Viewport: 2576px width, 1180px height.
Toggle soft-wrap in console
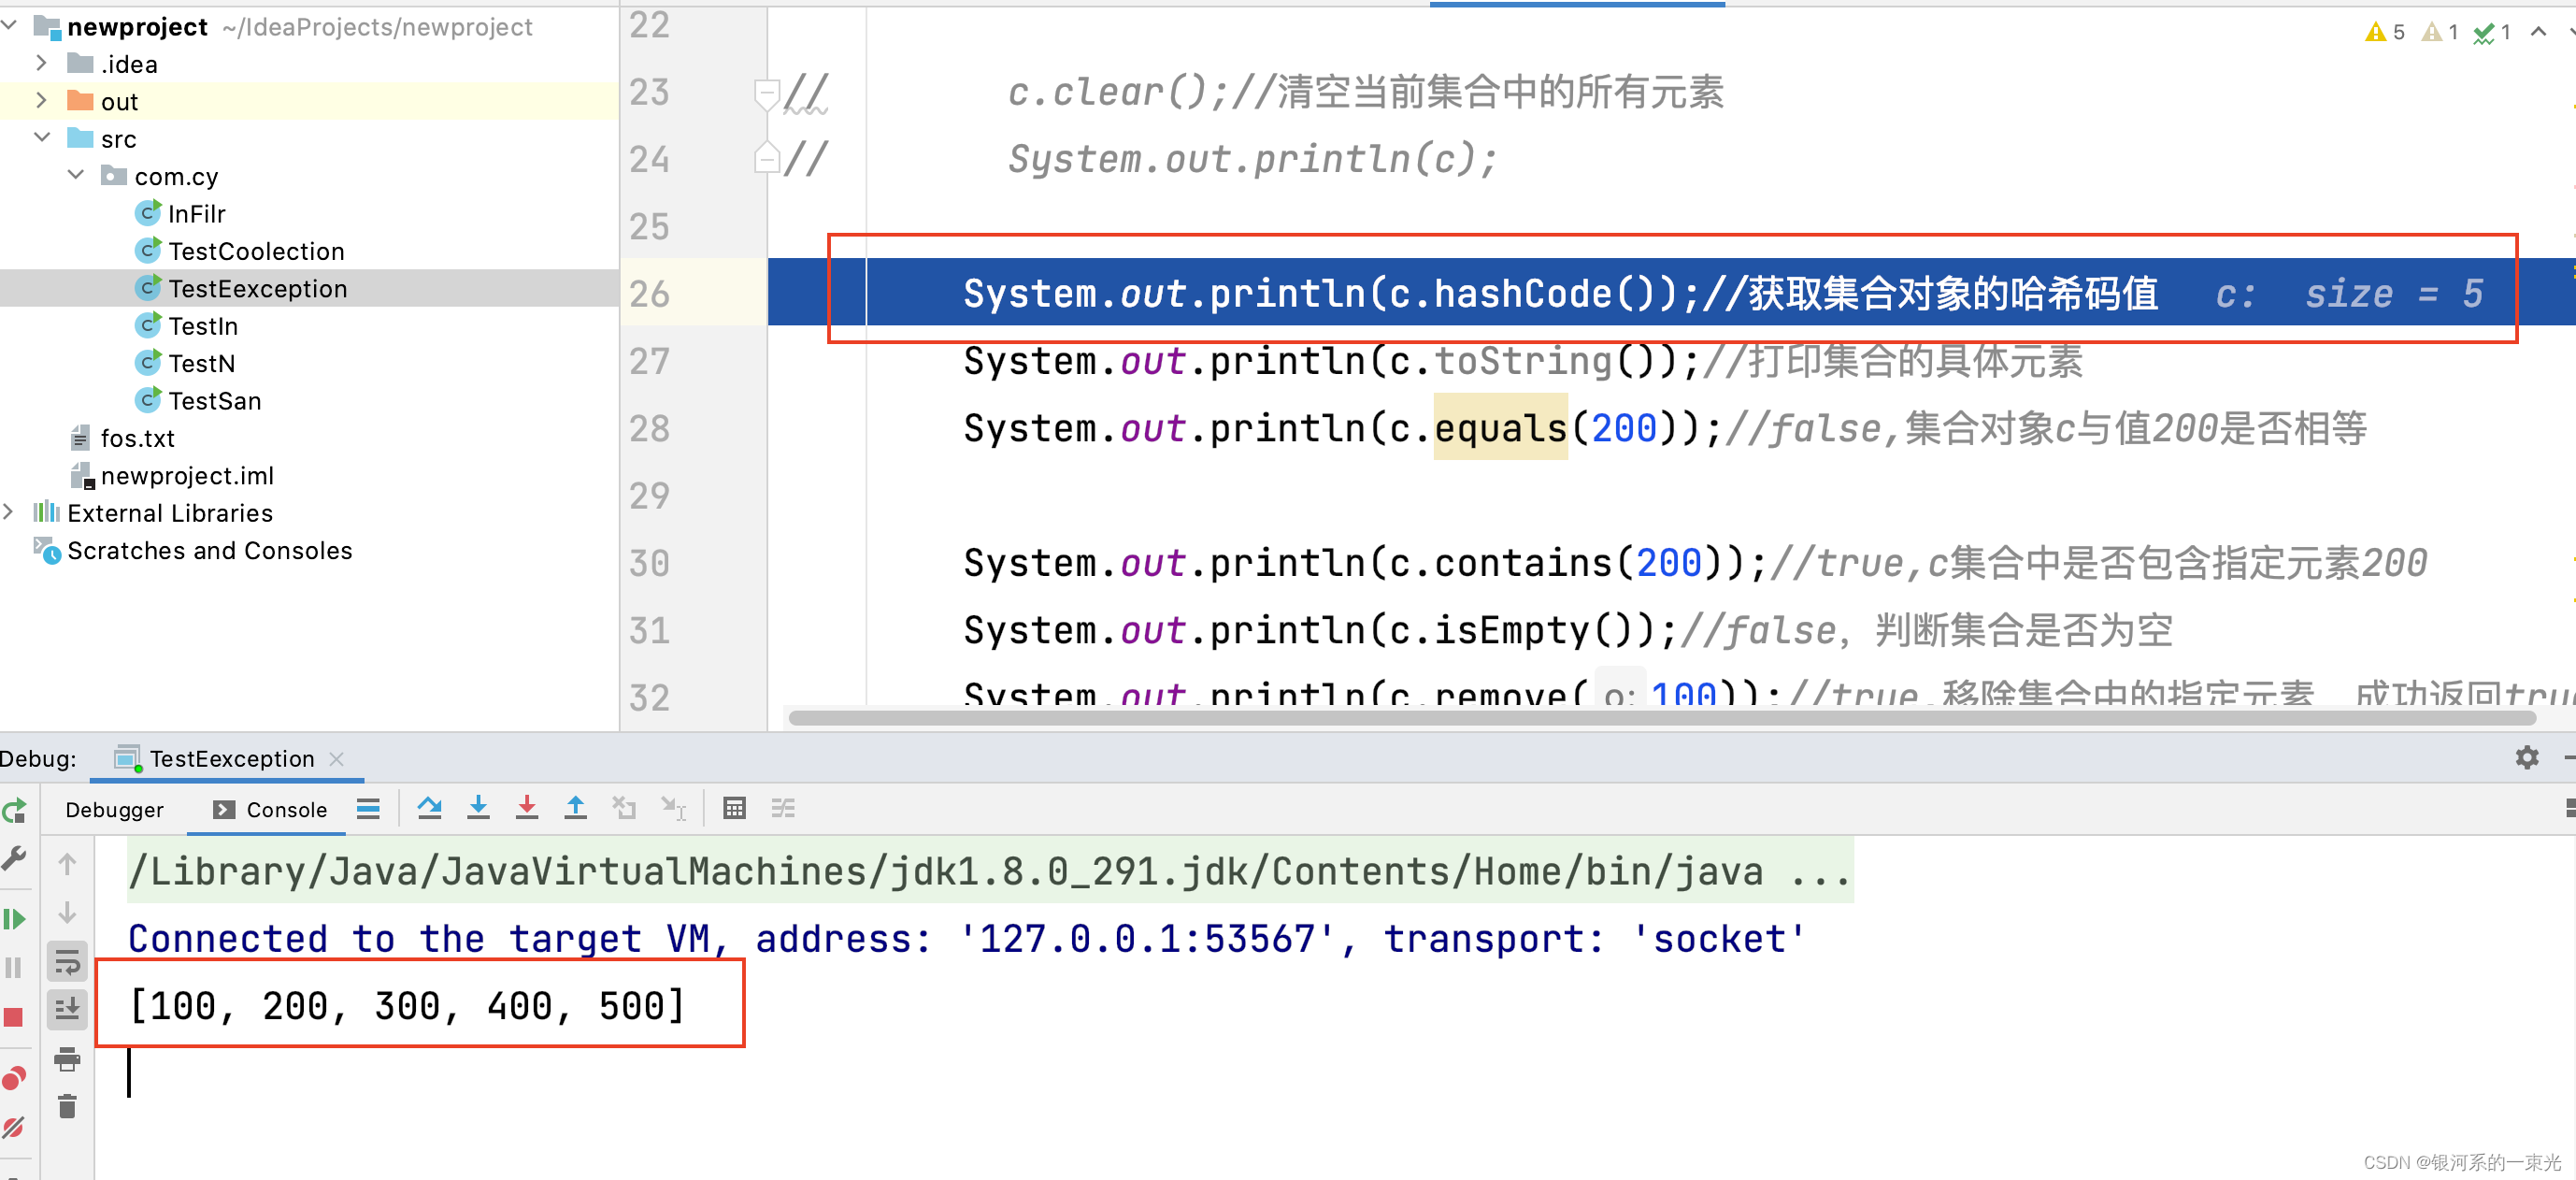pyautogui.click(x=67, y=961)
